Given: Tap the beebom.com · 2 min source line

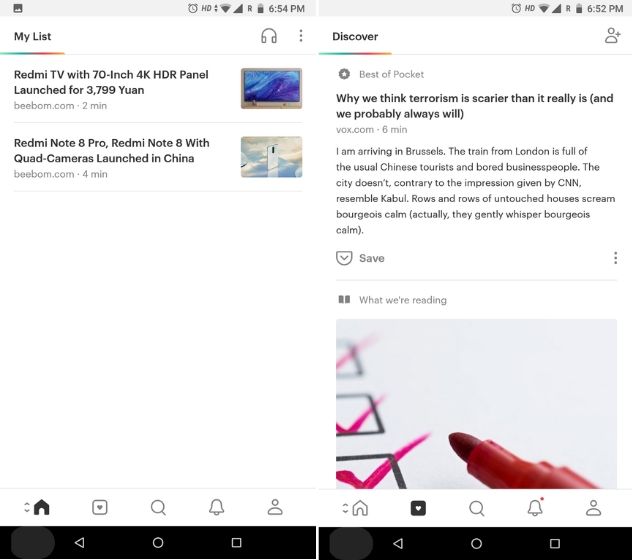Looking at the screenshot, I should tap(60, 106).
